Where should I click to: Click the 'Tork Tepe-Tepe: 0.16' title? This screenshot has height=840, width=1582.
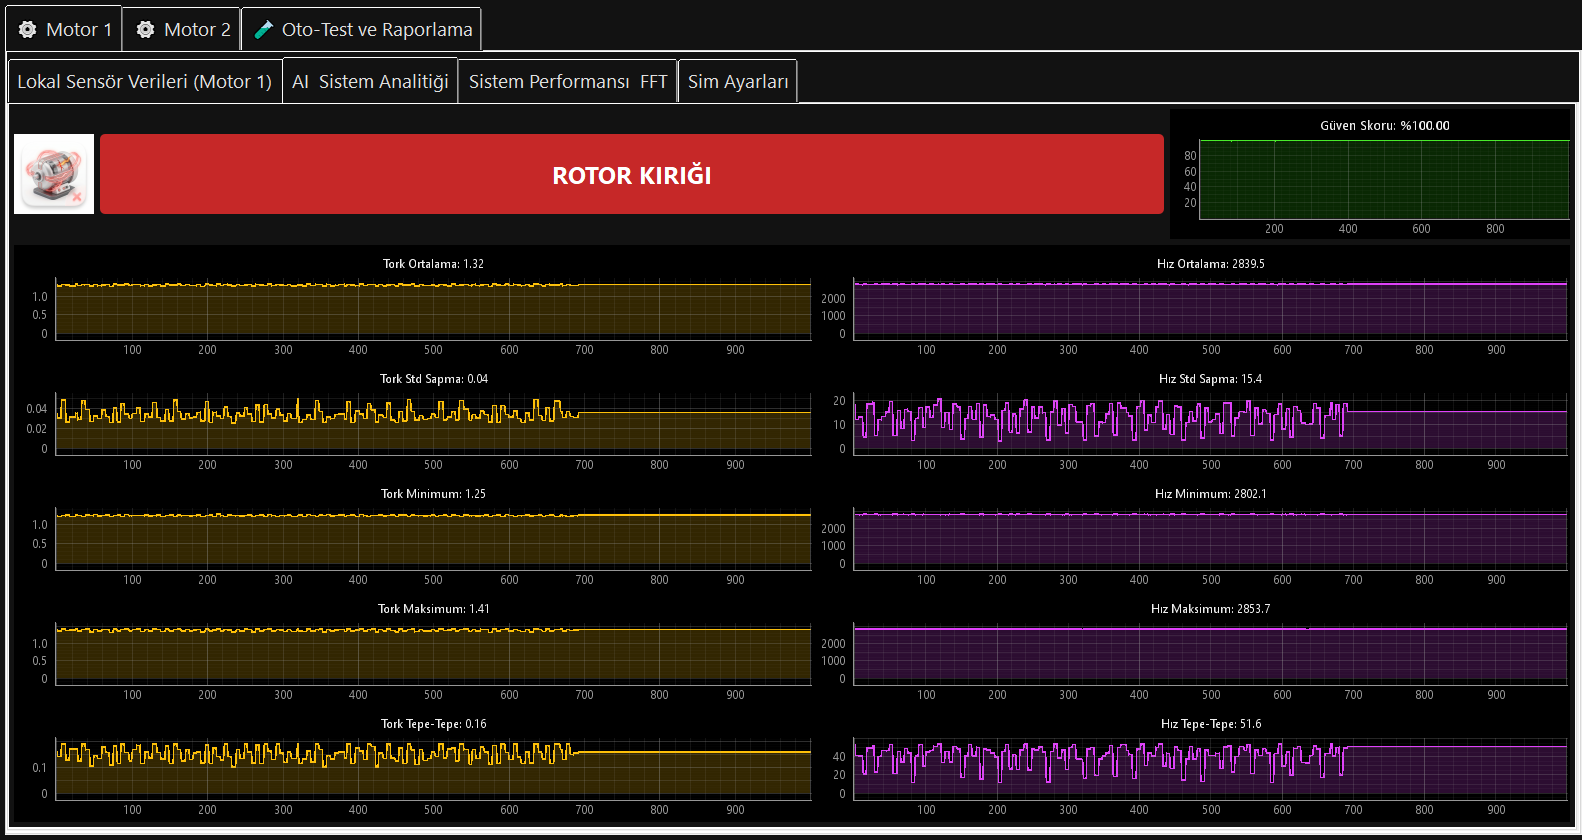point(433,724)
